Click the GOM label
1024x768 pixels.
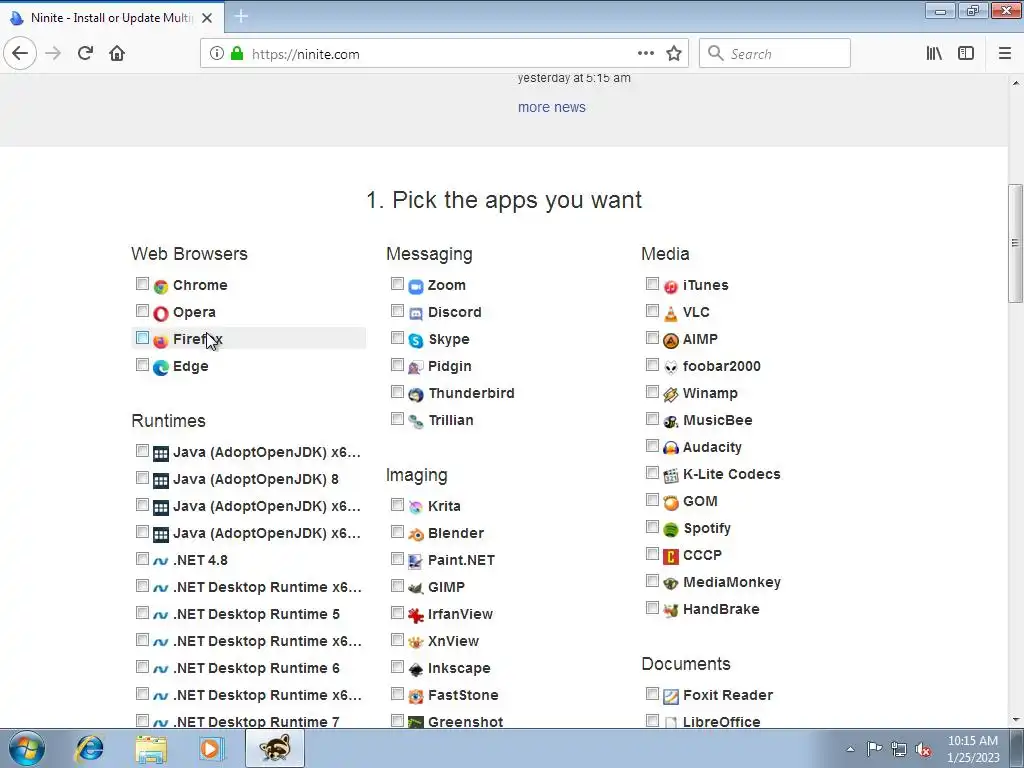[x=700, y=501]
